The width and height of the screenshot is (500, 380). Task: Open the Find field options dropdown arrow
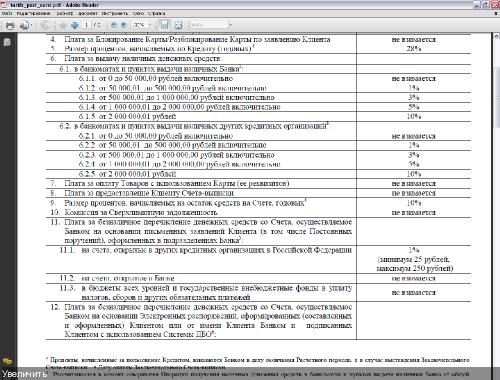pyautogui.click(x=230, y=25)
